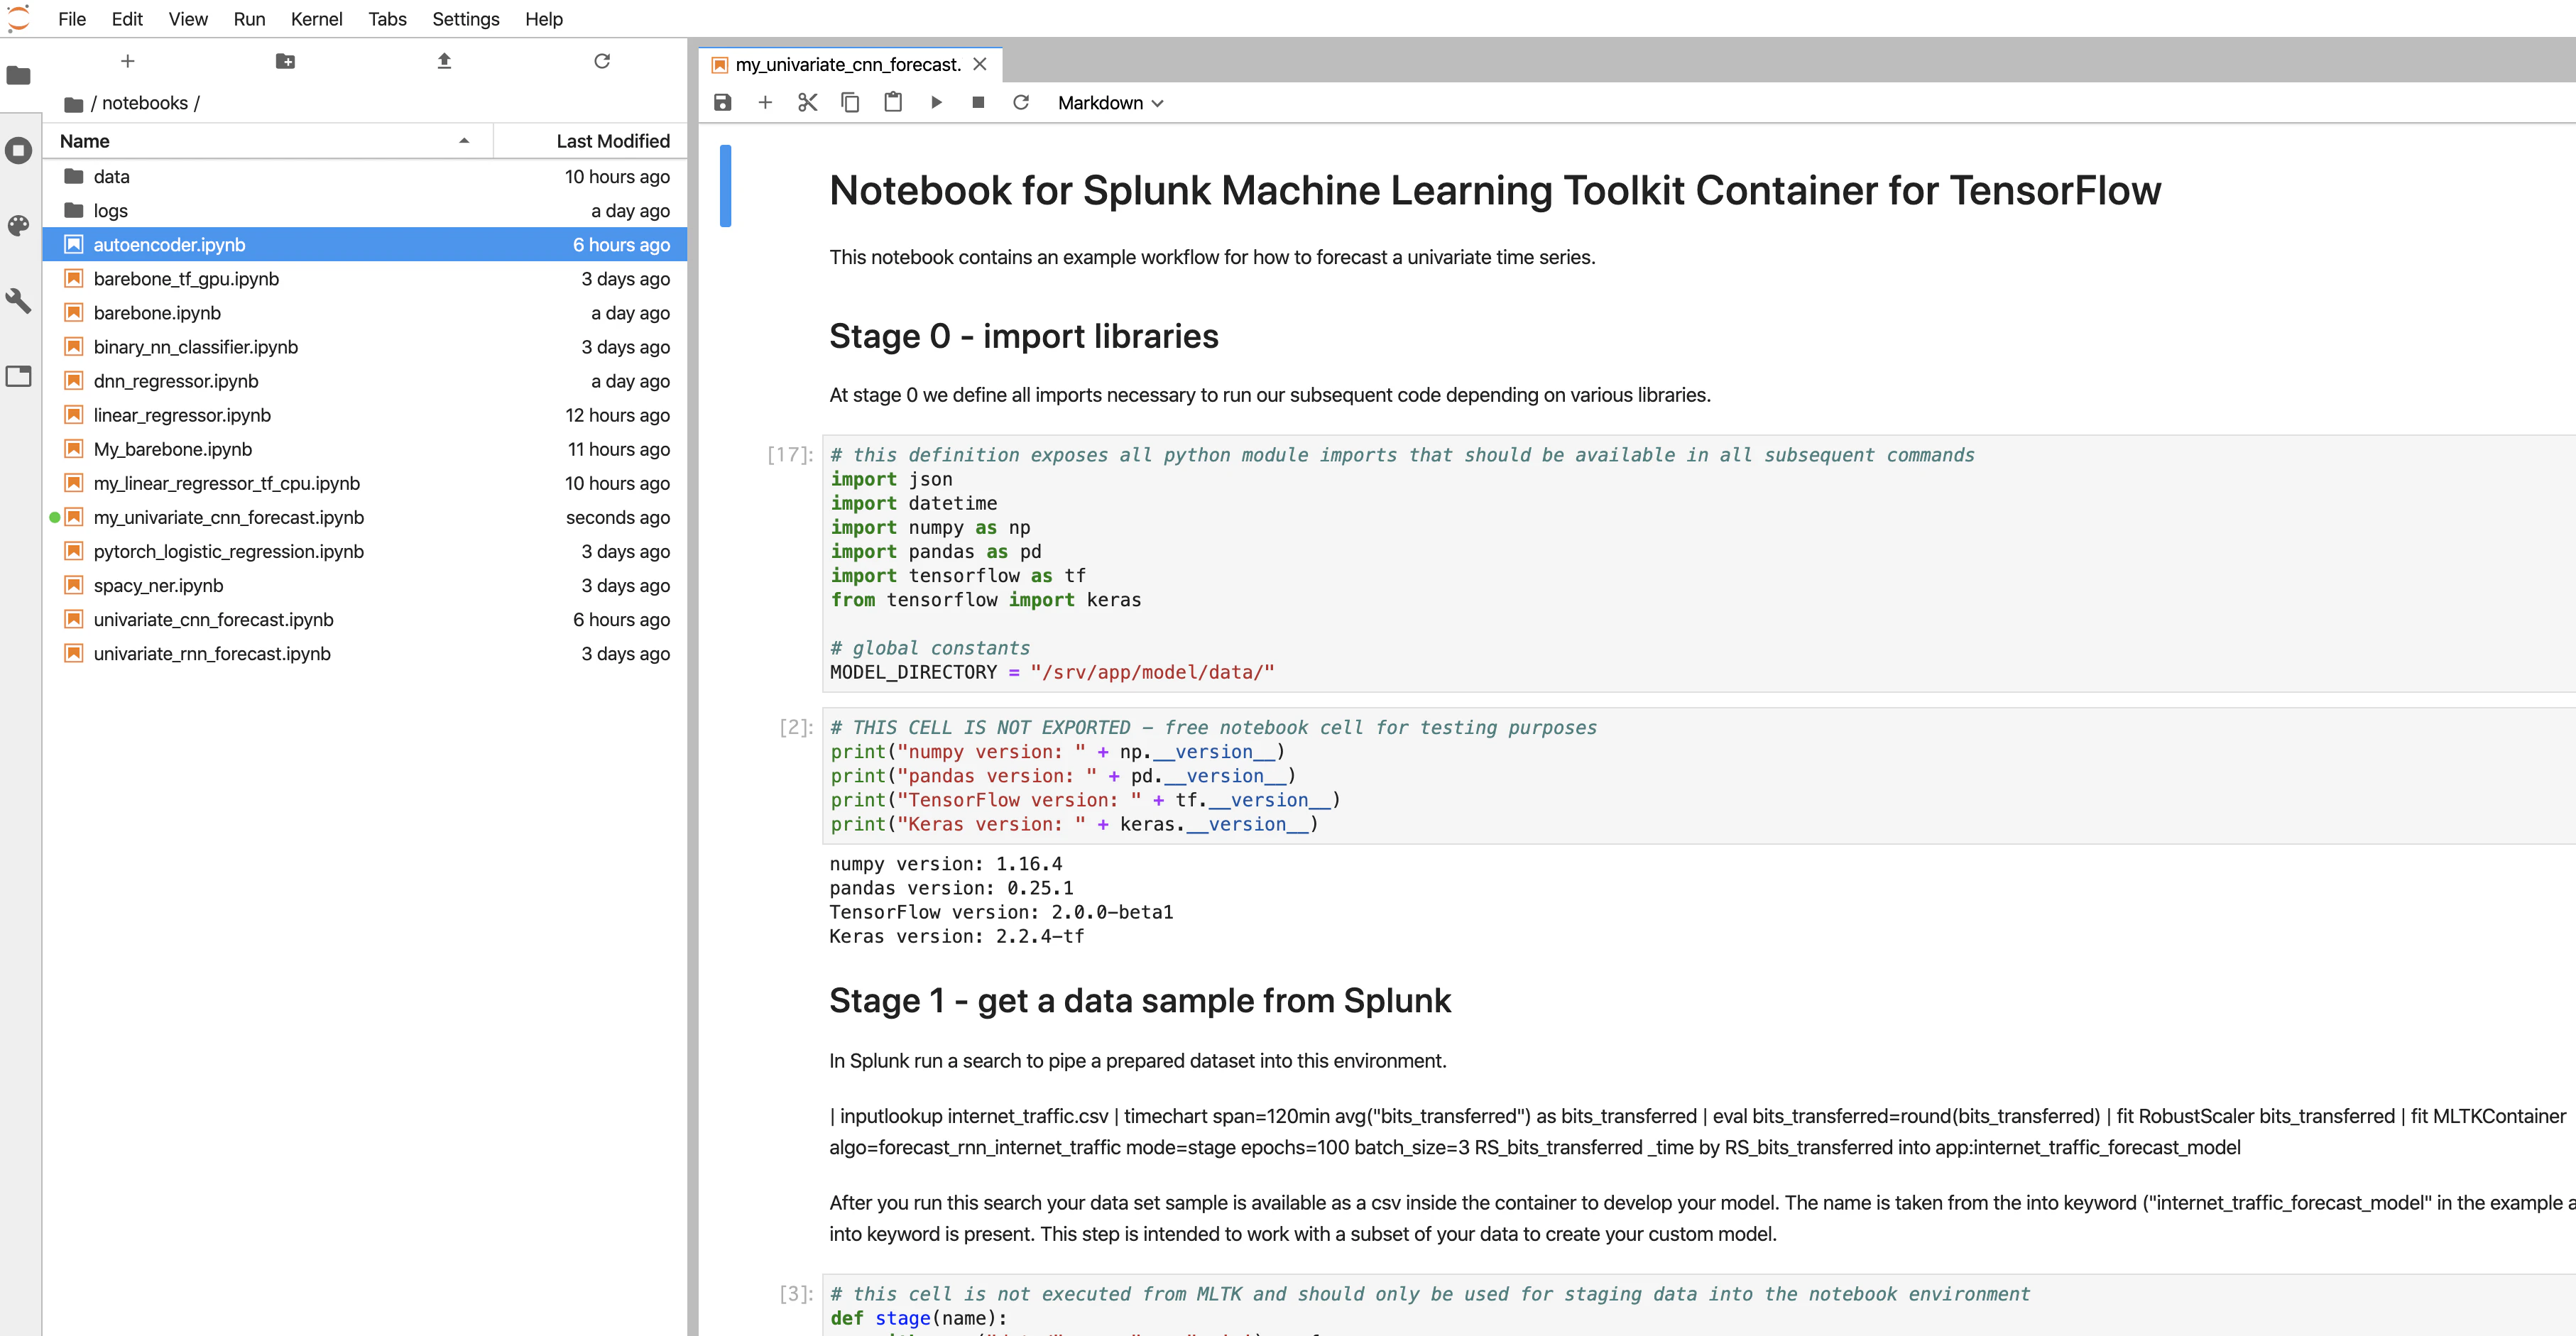Click the version-printing code cell
This screenshot has width=2576, height=1336.
click(x=1698, y=776)
